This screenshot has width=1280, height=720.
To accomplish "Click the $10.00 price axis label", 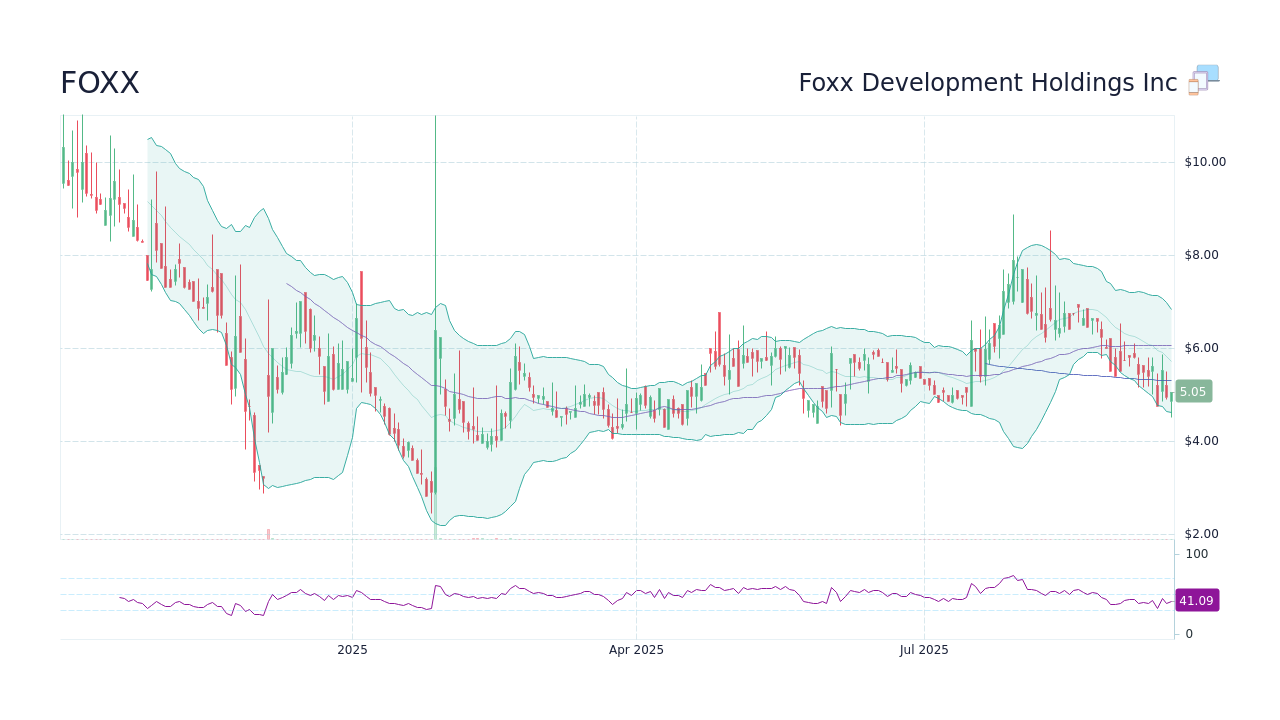I will 1205,162.
